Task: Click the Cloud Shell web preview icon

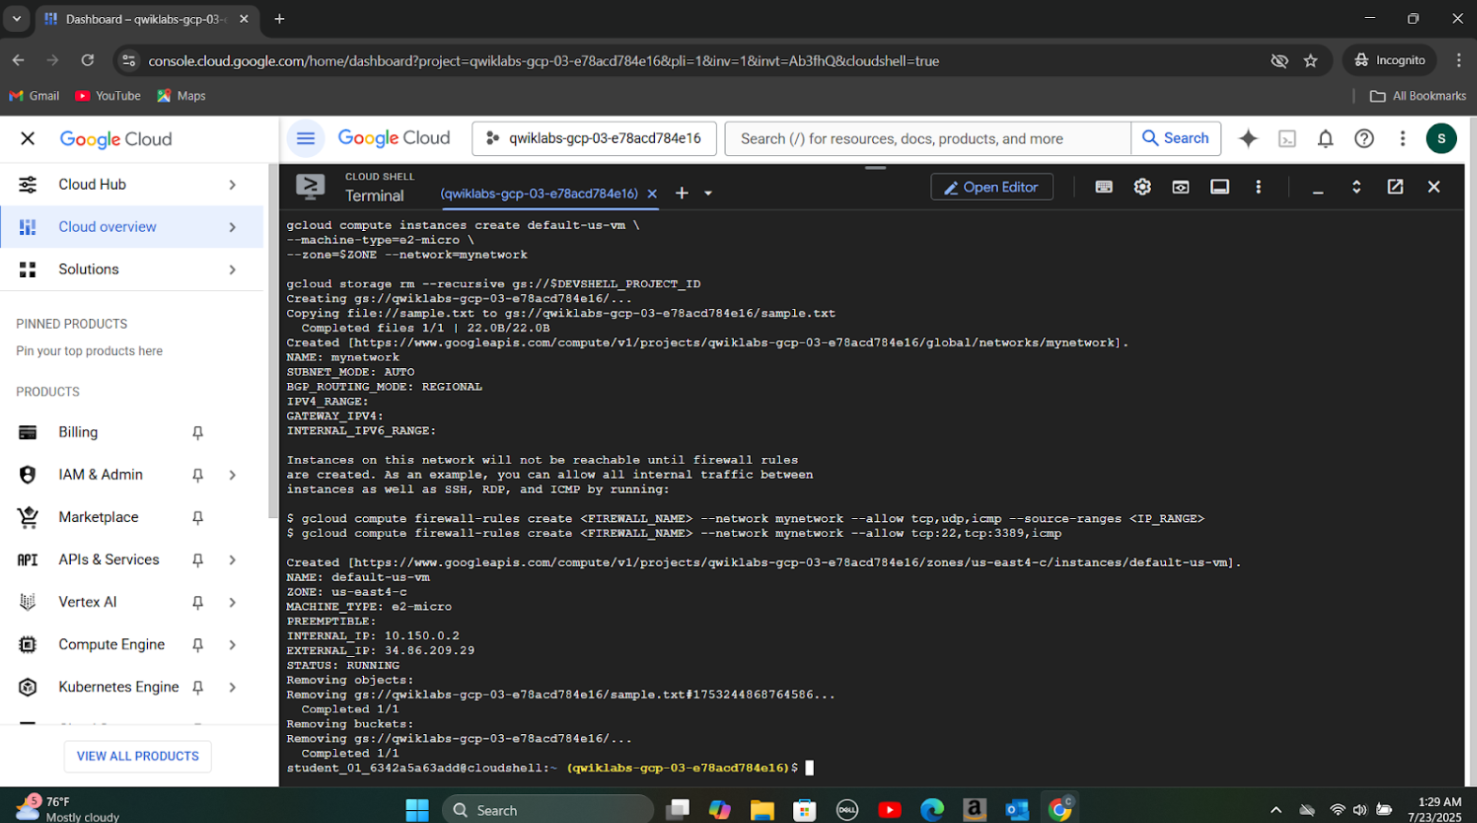Action: 1181,187
